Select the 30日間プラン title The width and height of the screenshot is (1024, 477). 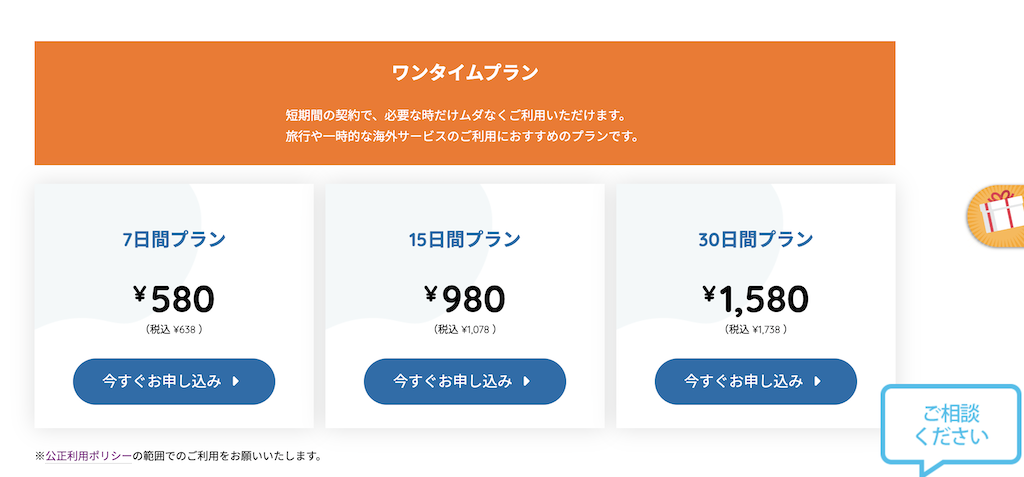[x=755, y=239]
